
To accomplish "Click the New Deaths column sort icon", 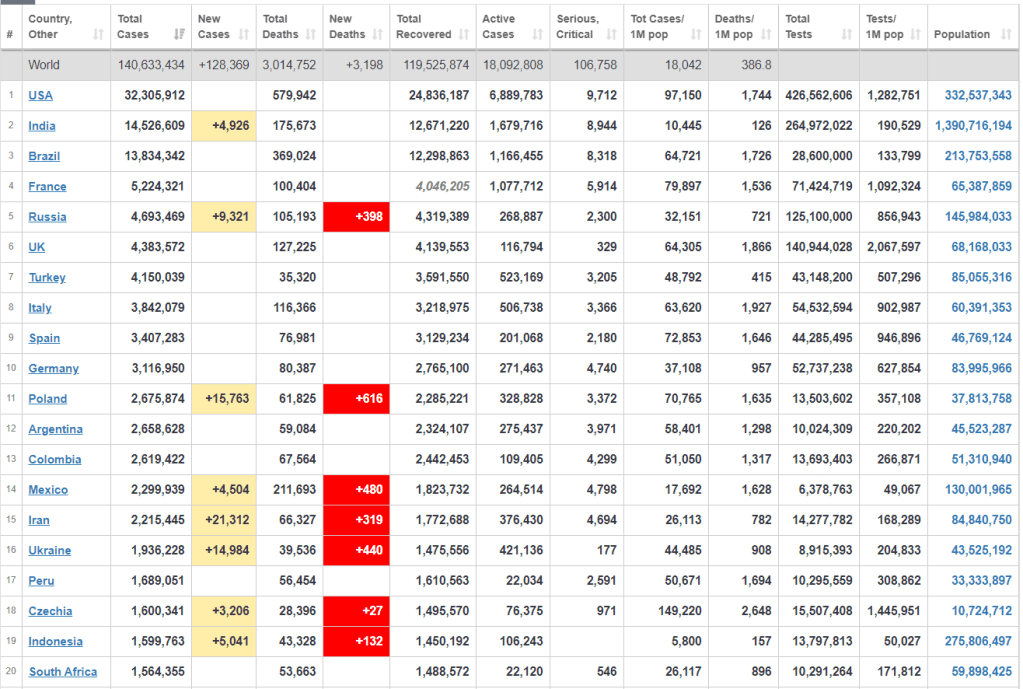I will click(377, 35).
